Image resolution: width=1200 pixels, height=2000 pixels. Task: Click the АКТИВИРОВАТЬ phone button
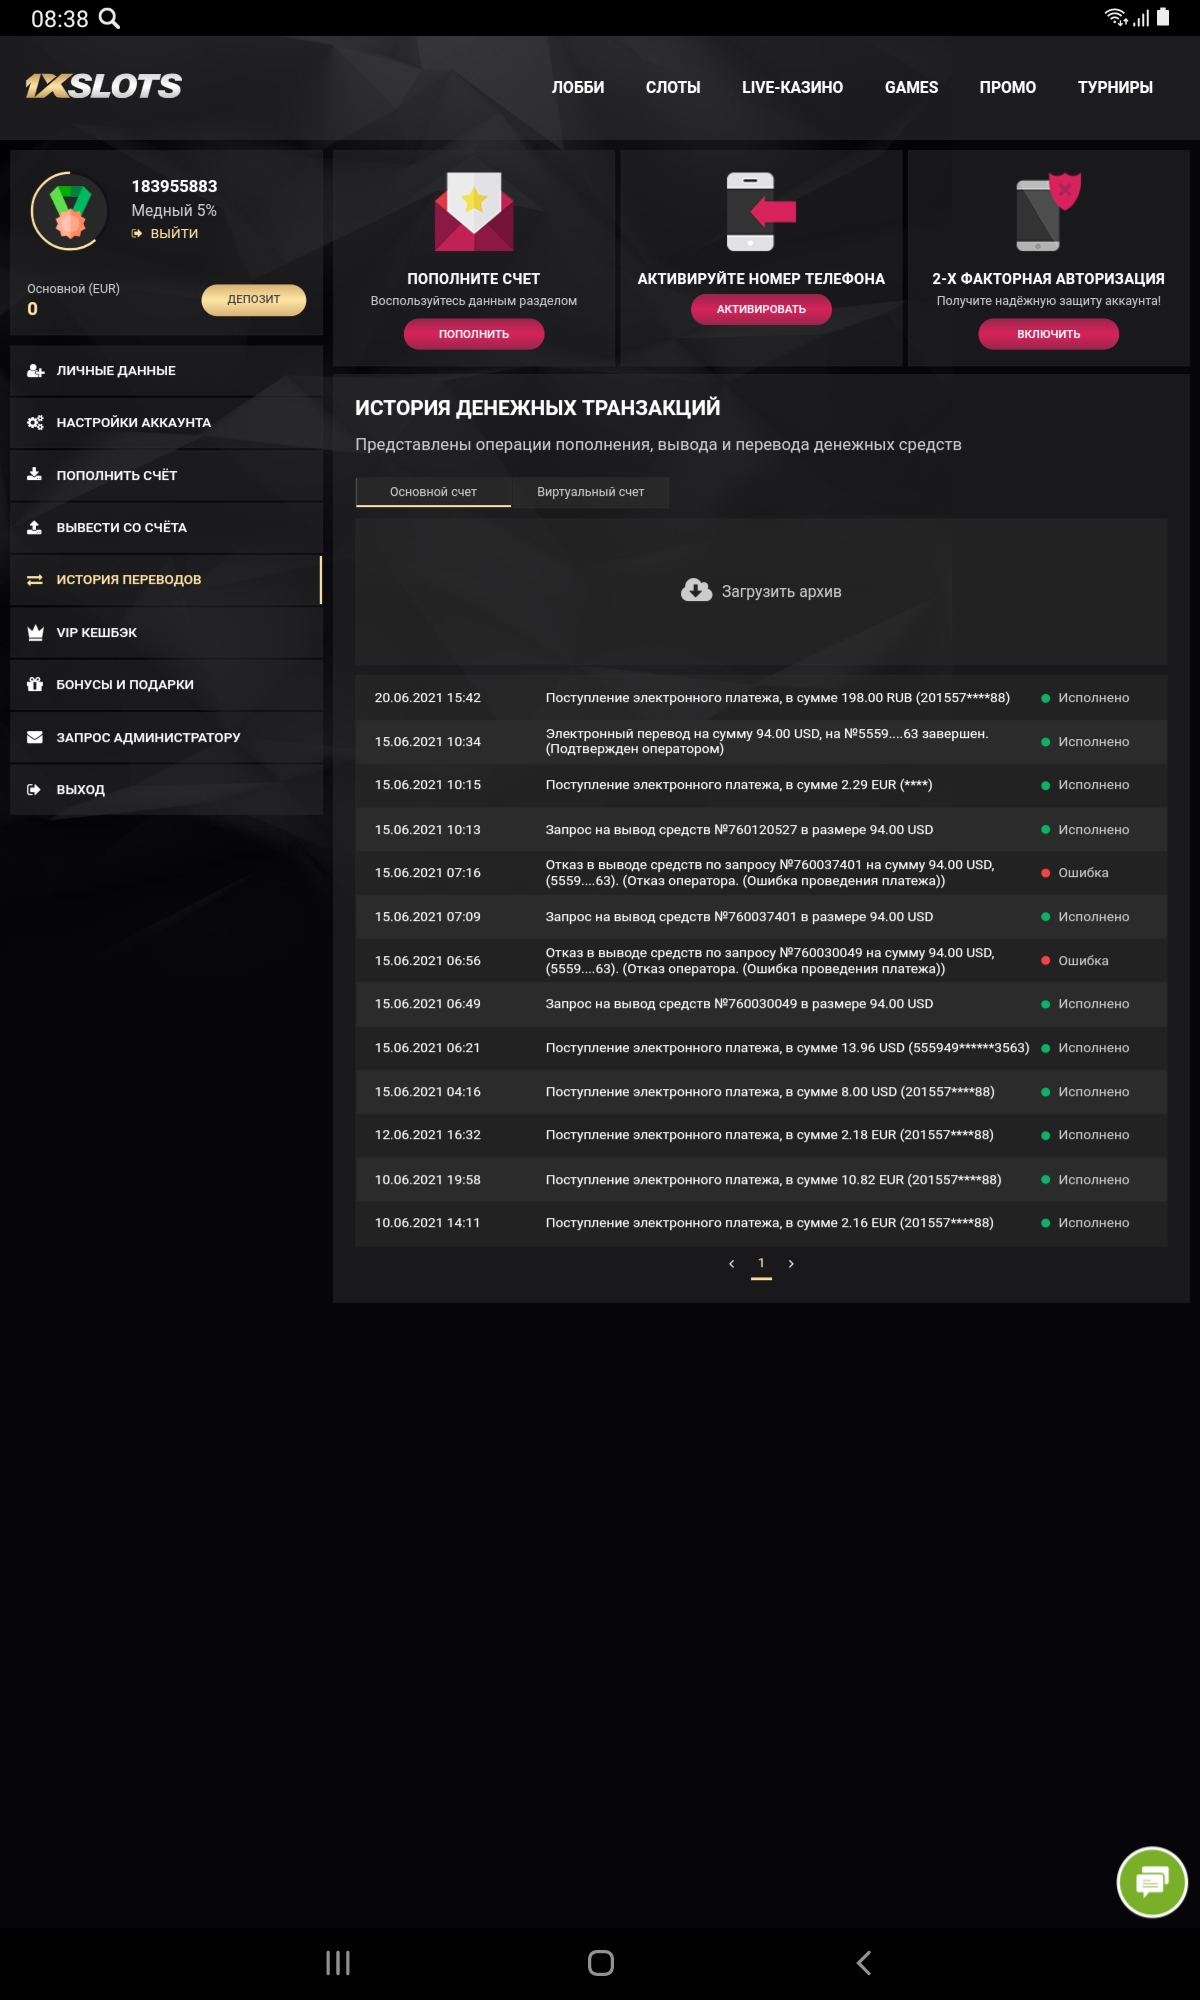point(761,309)
